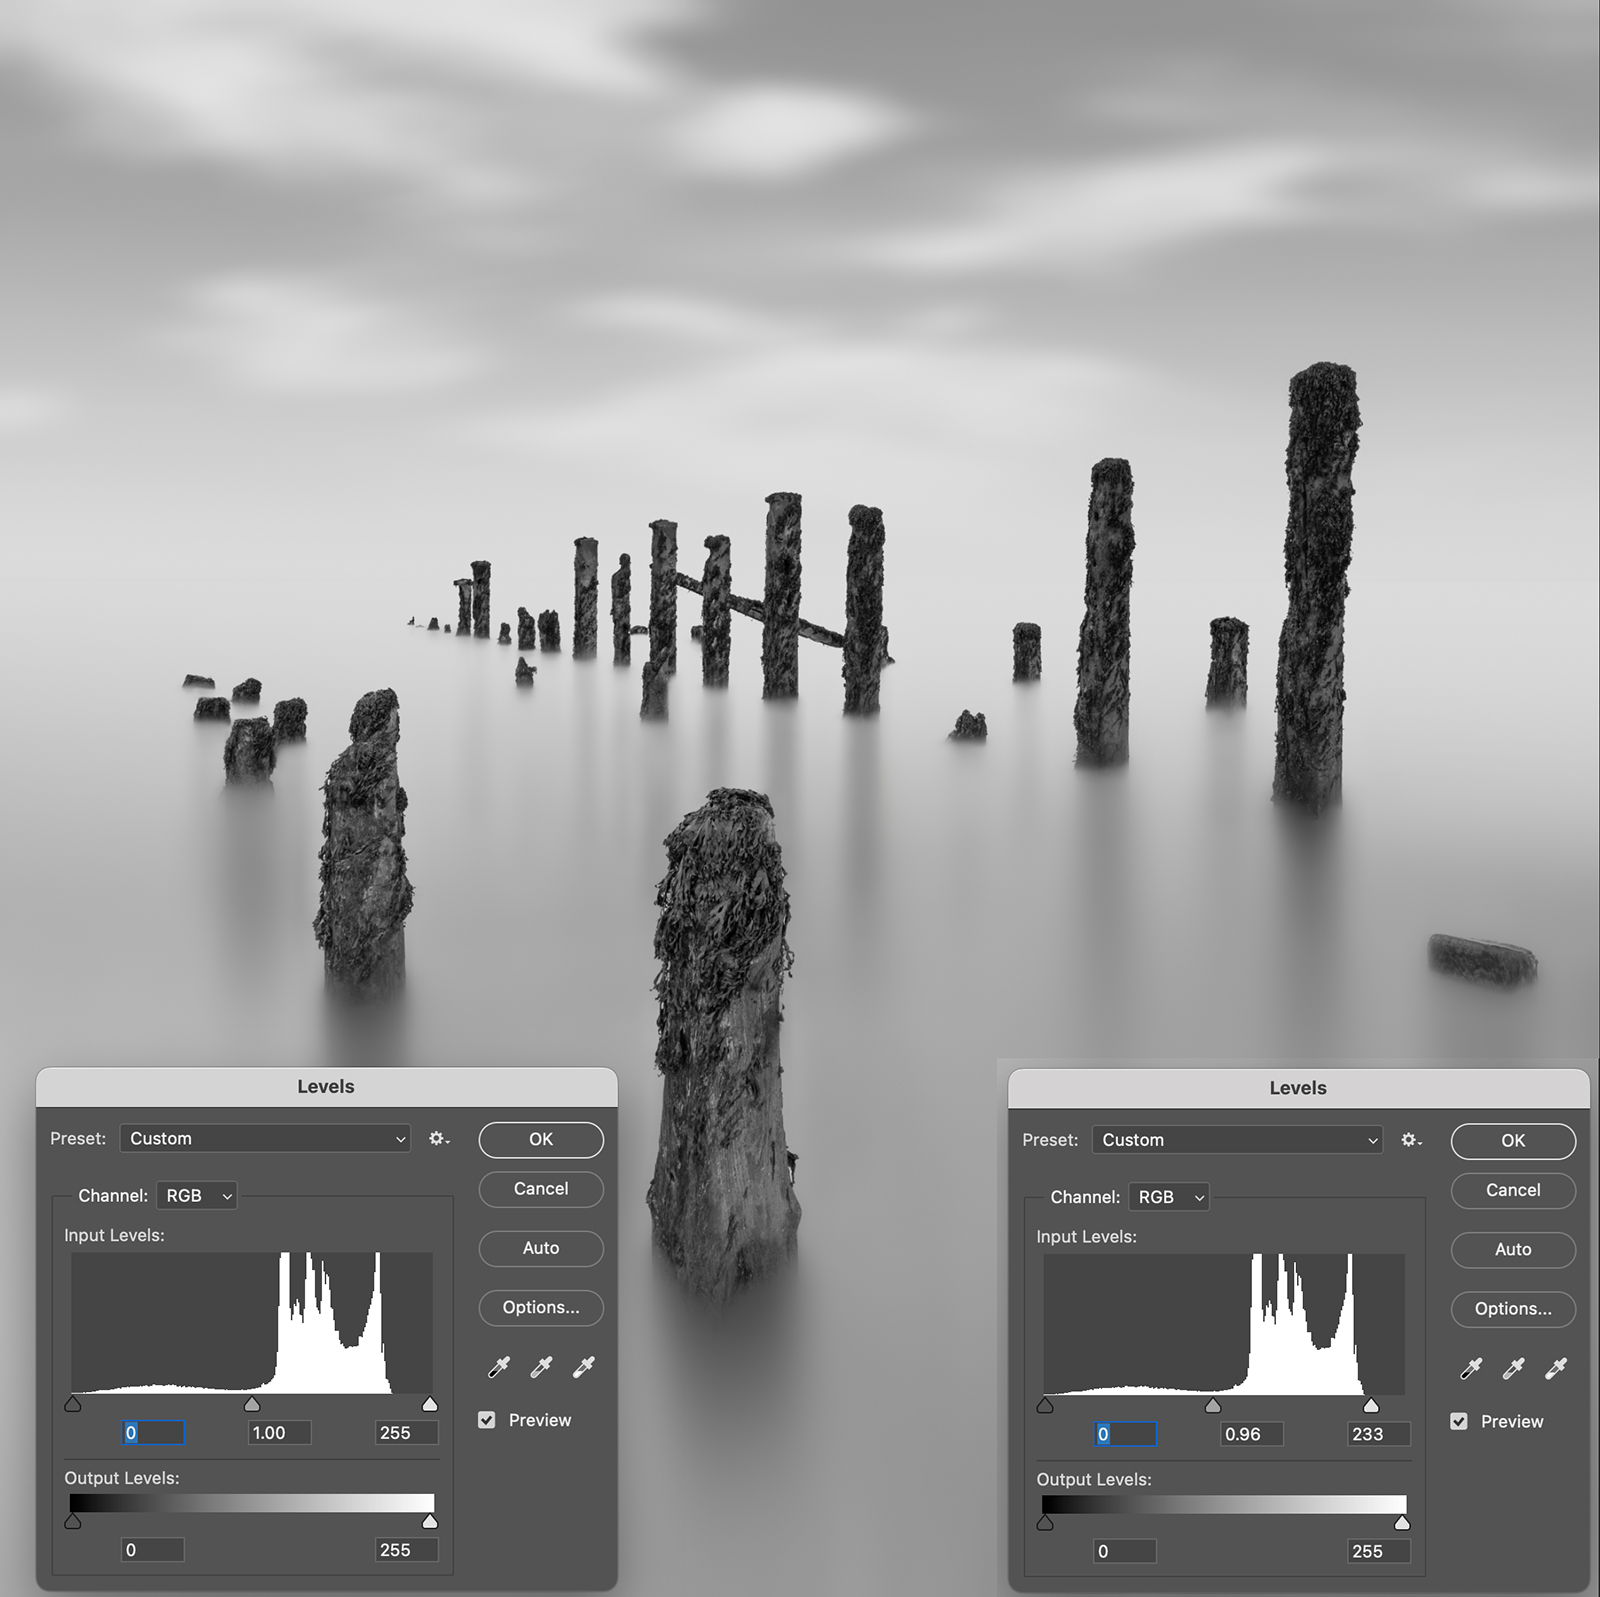Open preset gear menu in left Levels dialog
Image resolution: width=1600 pixels, height=1597 pixels.
[x=438, y=1139]
